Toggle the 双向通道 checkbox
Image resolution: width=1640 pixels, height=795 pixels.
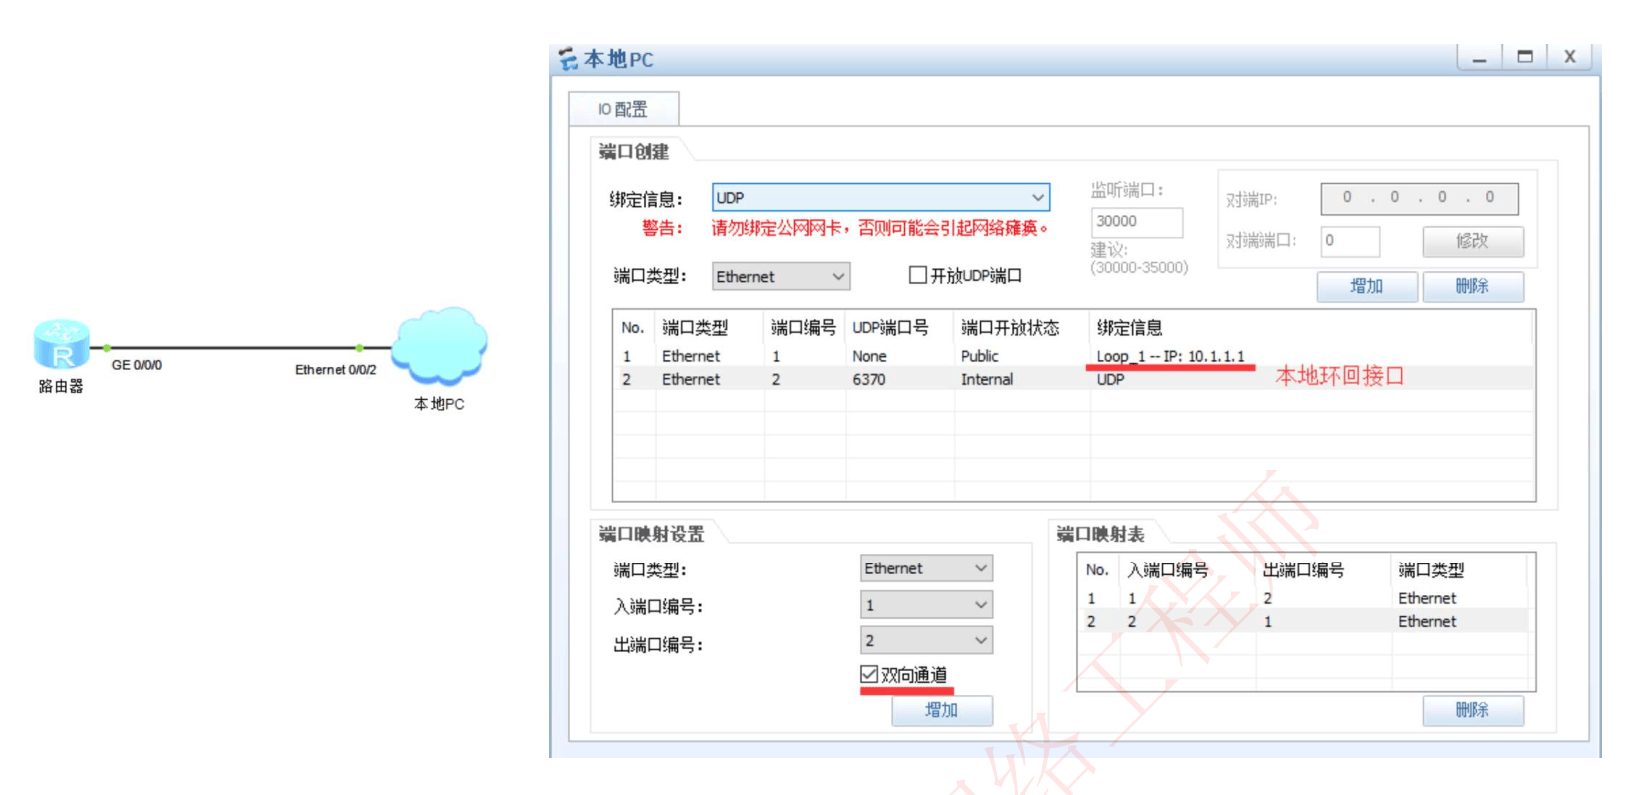[869, 675]
